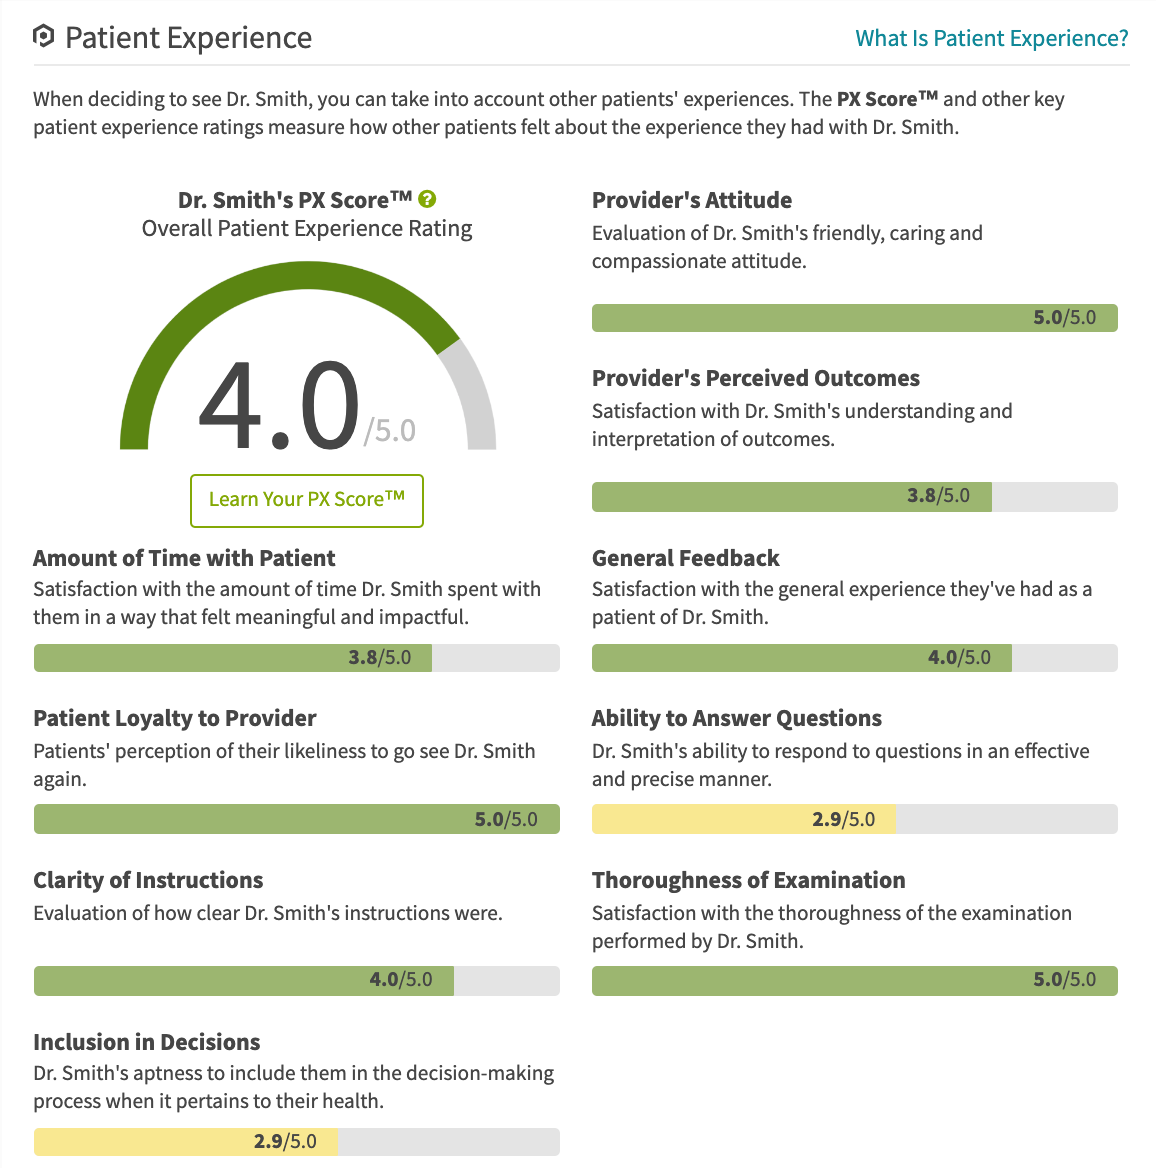This screenshot has height=1168, width=1156.
Task: Click the "Dr. Smith's PX Score" title
Action: (294, 200)
